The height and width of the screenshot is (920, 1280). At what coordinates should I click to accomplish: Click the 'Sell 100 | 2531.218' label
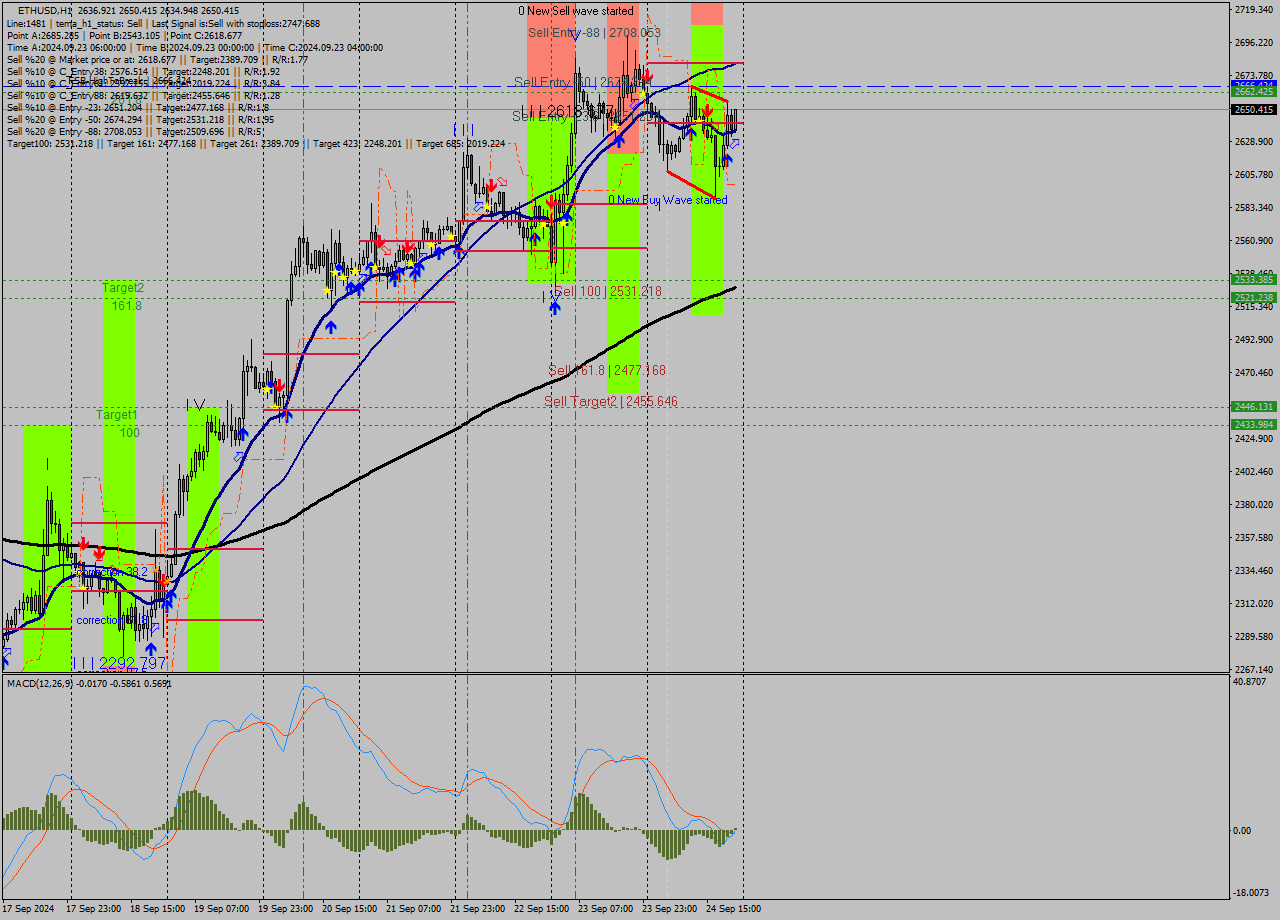coord(608,291)
